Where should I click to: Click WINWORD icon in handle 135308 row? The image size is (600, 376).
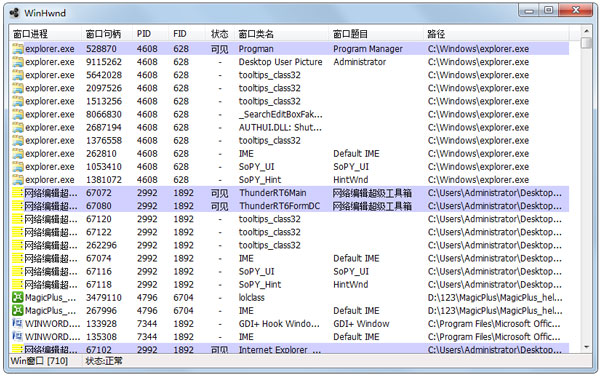(x=18, y=337)
